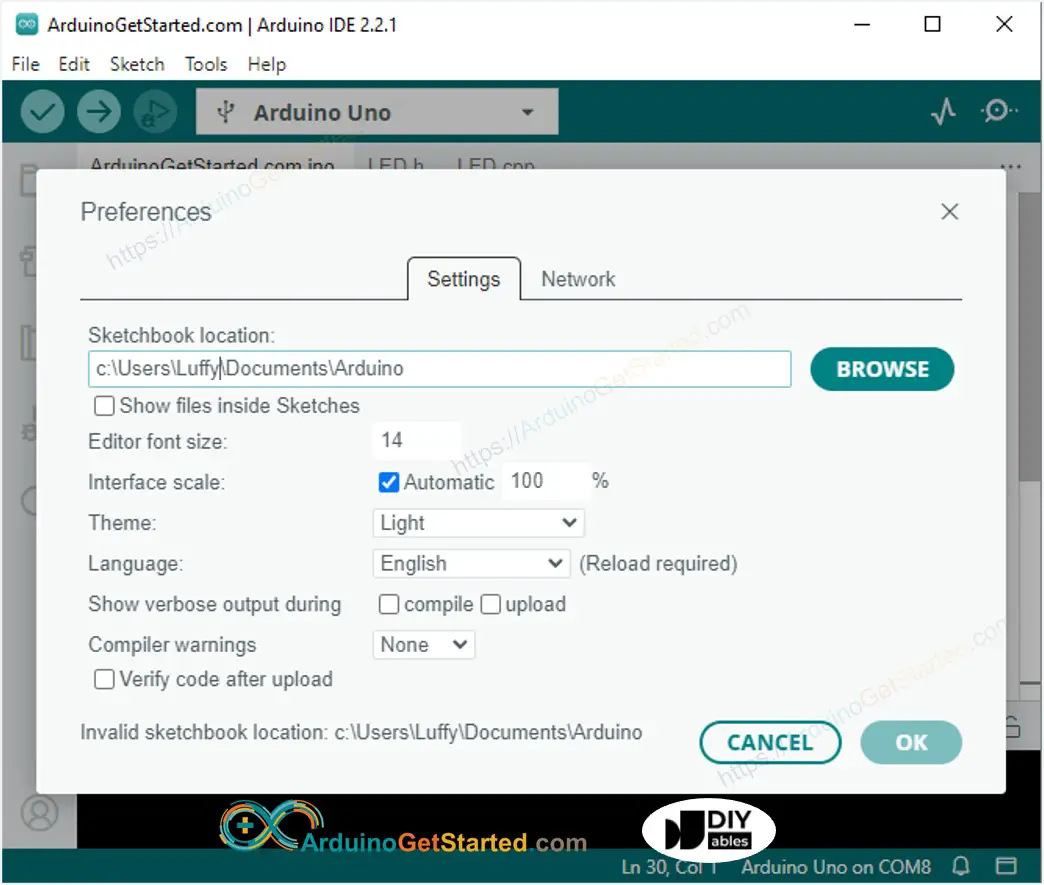Click the notifications bell in the status bar
The height and width of the screenshot is (885, 1044).
(959, 866)
